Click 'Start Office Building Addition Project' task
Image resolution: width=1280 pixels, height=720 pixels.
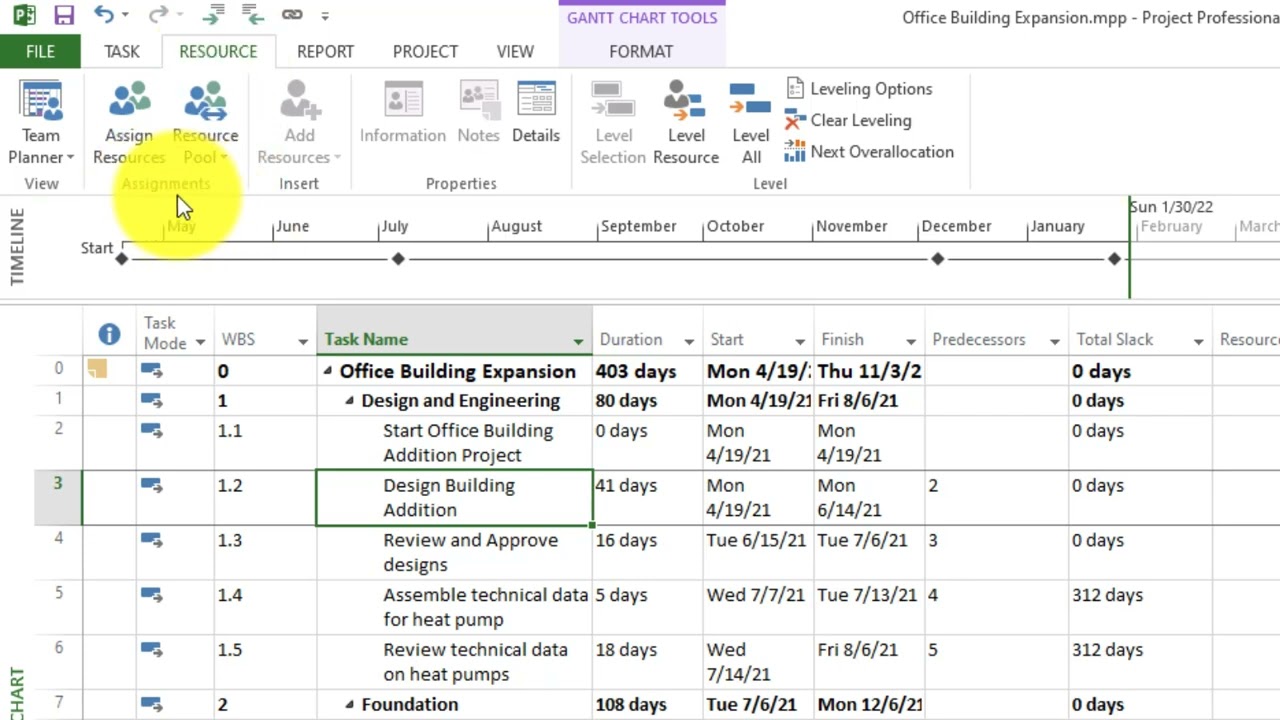coord(468,442)
